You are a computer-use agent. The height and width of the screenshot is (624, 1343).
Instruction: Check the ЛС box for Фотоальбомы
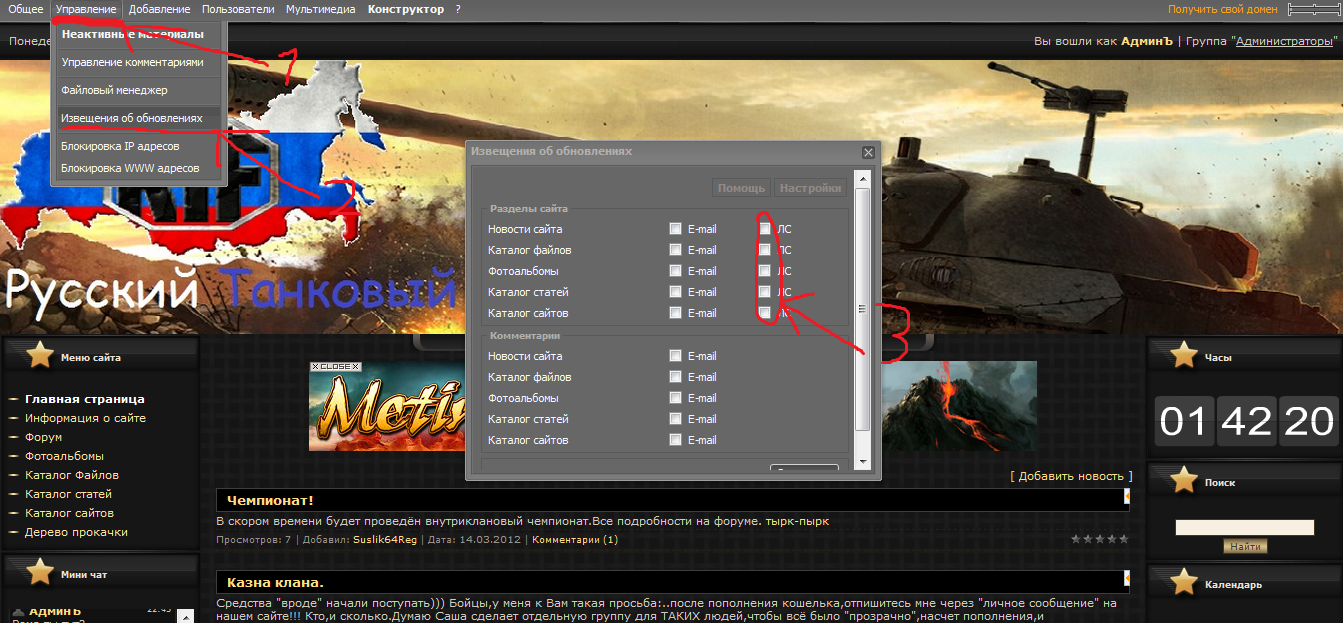click(x=765, y=271)
